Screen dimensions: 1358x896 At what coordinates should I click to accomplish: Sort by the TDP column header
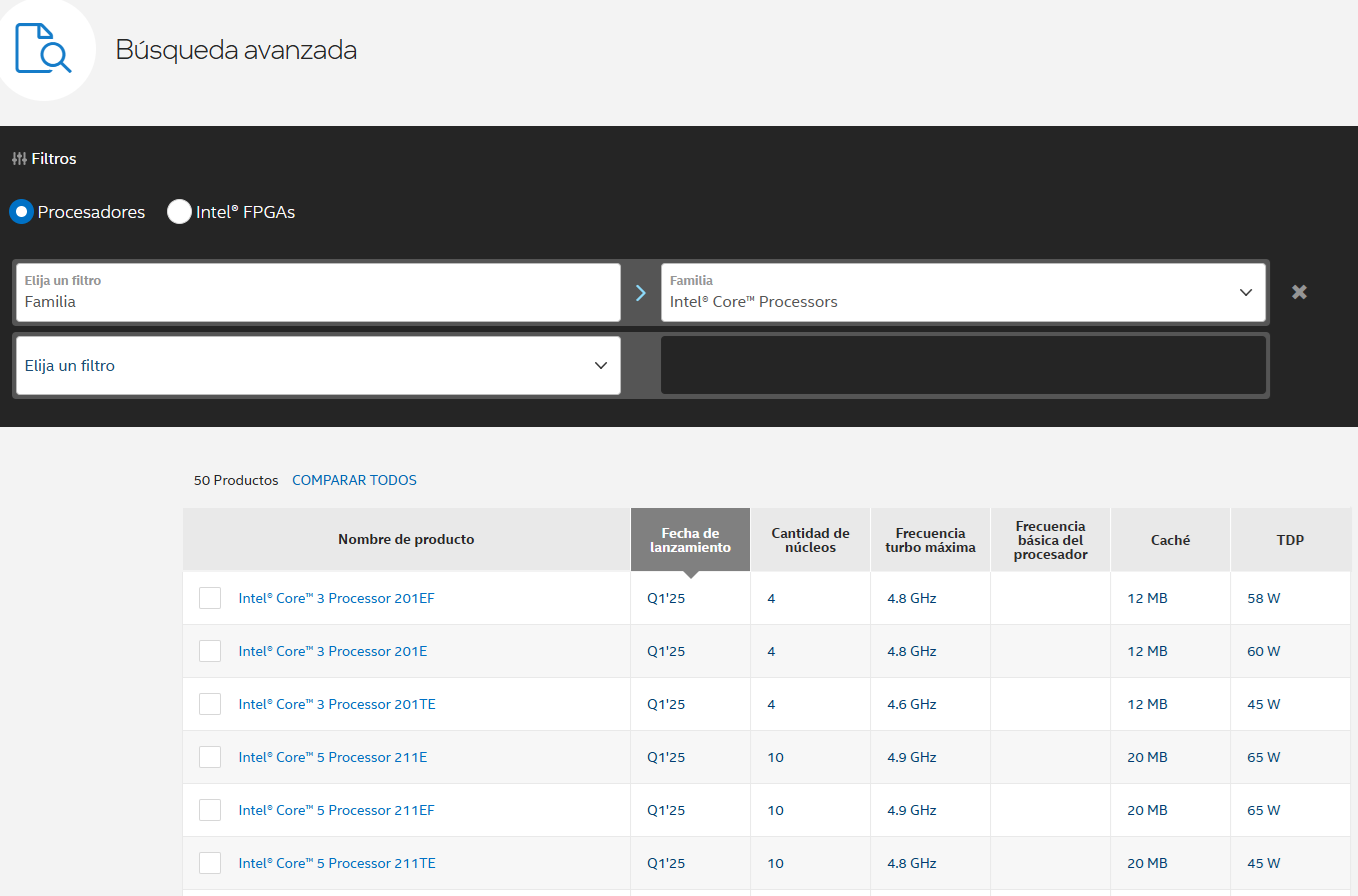1290,540
